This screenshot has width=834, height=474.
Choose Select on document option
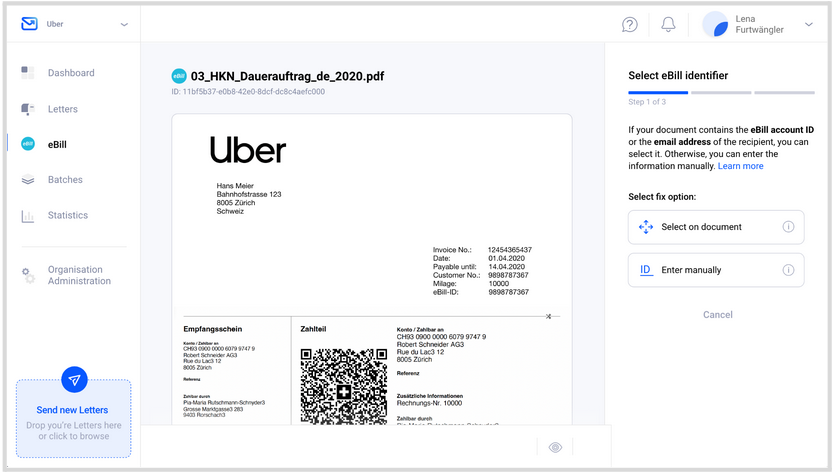point(716,227)
